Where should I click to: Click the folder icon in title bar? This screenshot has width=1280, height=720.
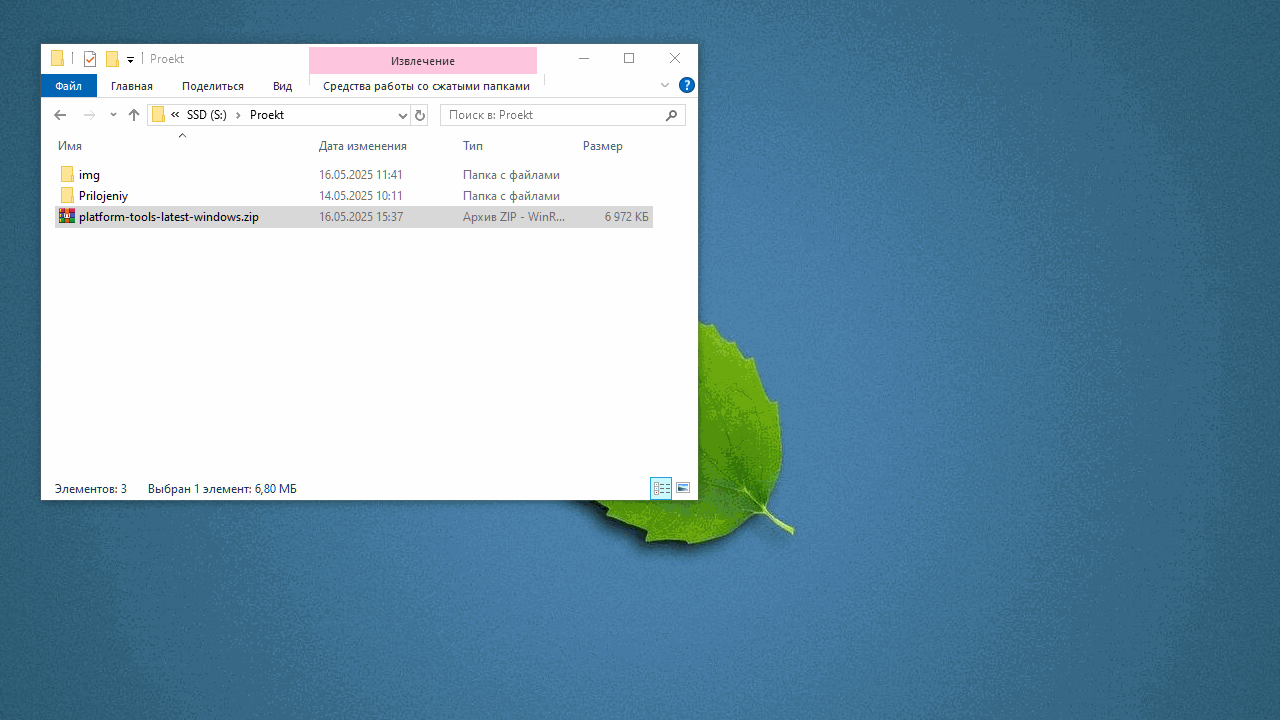58,59
